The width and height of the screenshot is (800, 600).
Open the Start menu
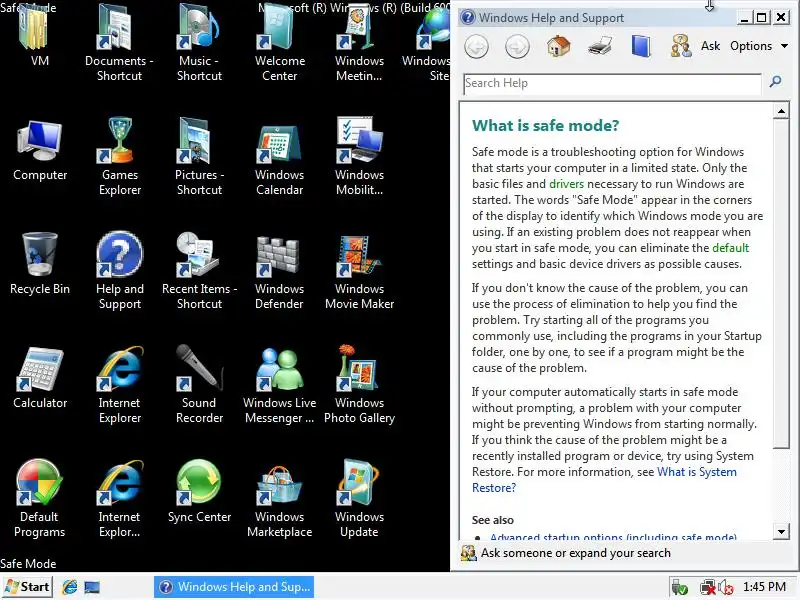(x=27, y=587)
